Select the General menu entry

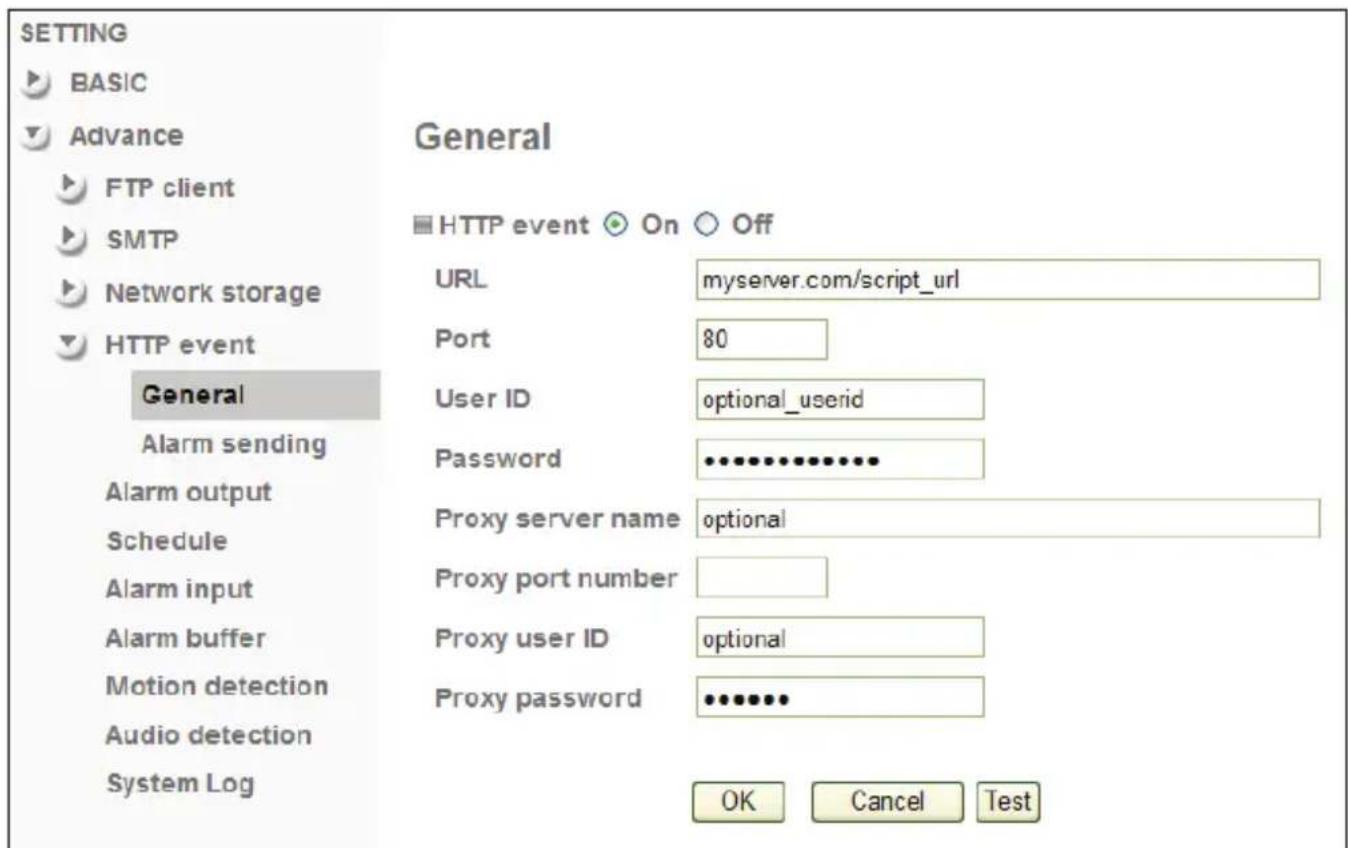pyautogui.click(x=255, y=394)
